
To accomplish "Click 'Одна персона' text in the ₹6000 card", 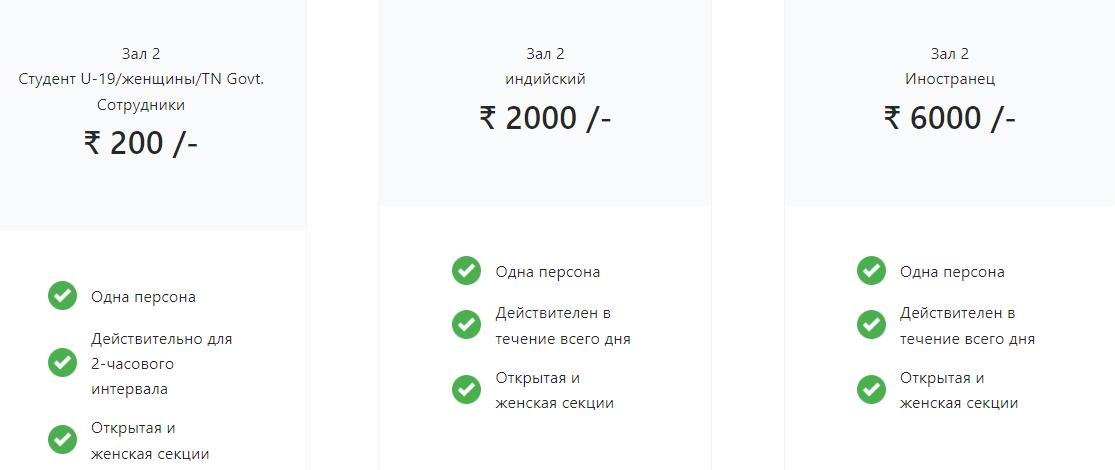I will pos(952,272).
